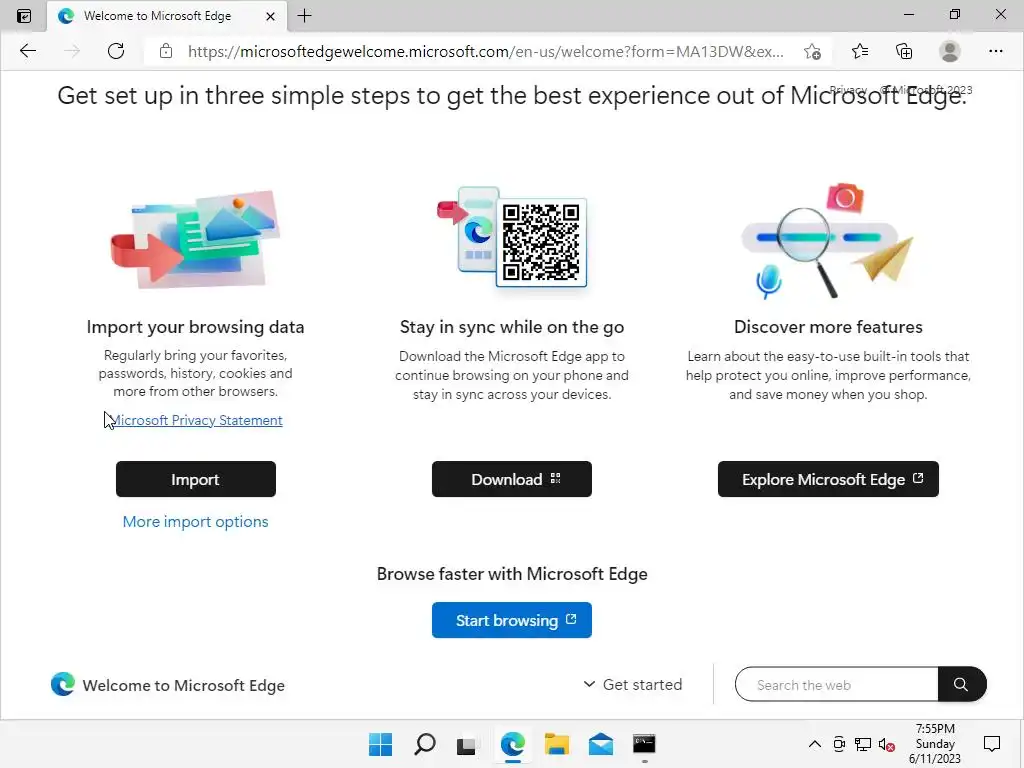Click the Start browsing button
This screenshot has width=1024, height=768.
click(511, 620)
